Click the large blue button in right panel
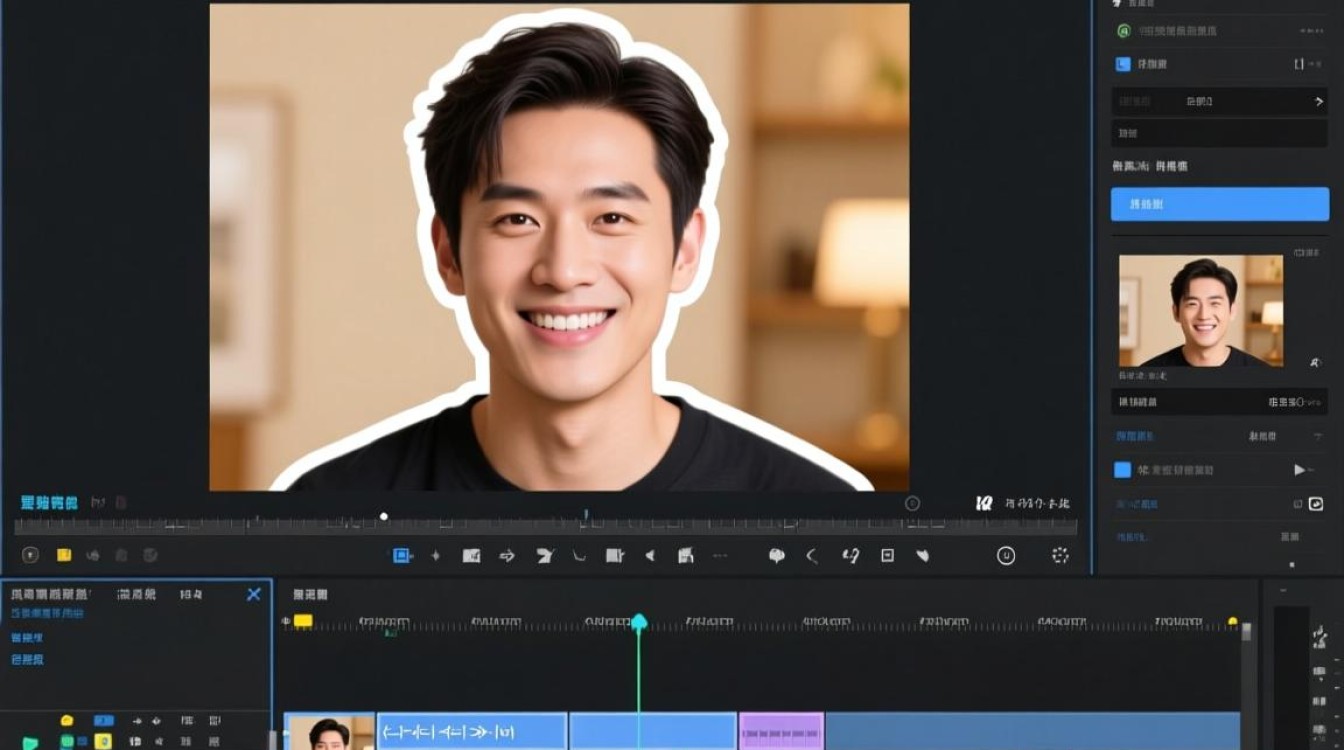 point(1220,204)
